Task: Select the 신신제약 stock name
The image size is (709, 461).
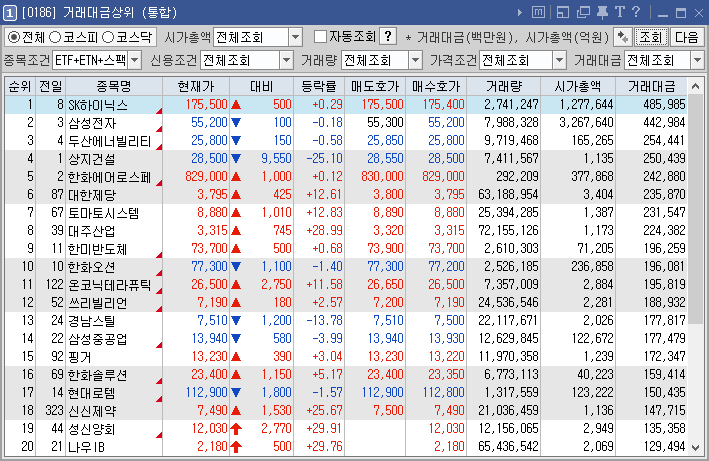Action: coord(92,411)
